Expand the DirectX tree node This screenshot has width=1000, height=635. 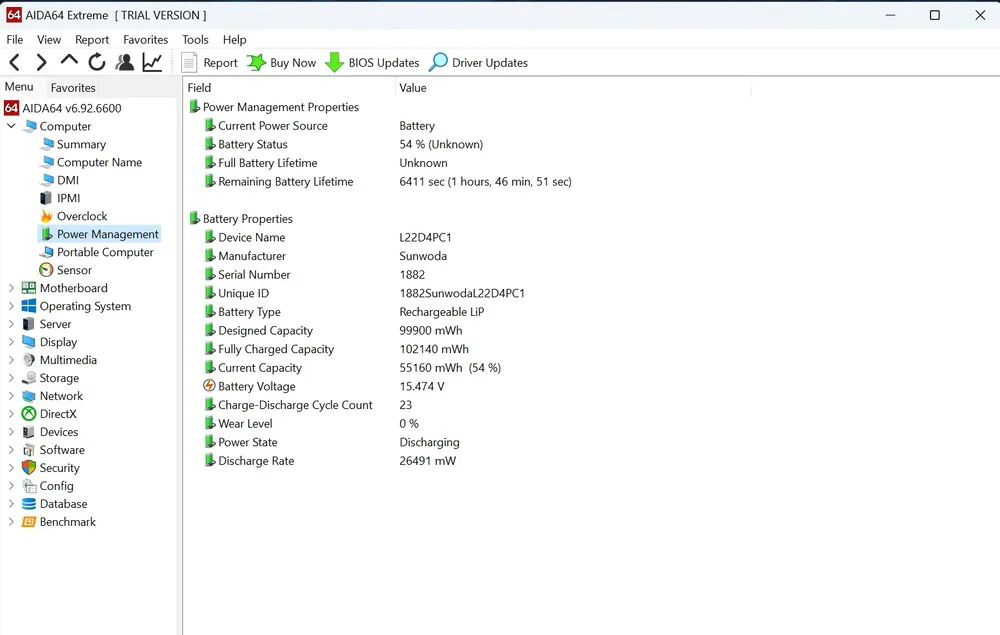11,414
